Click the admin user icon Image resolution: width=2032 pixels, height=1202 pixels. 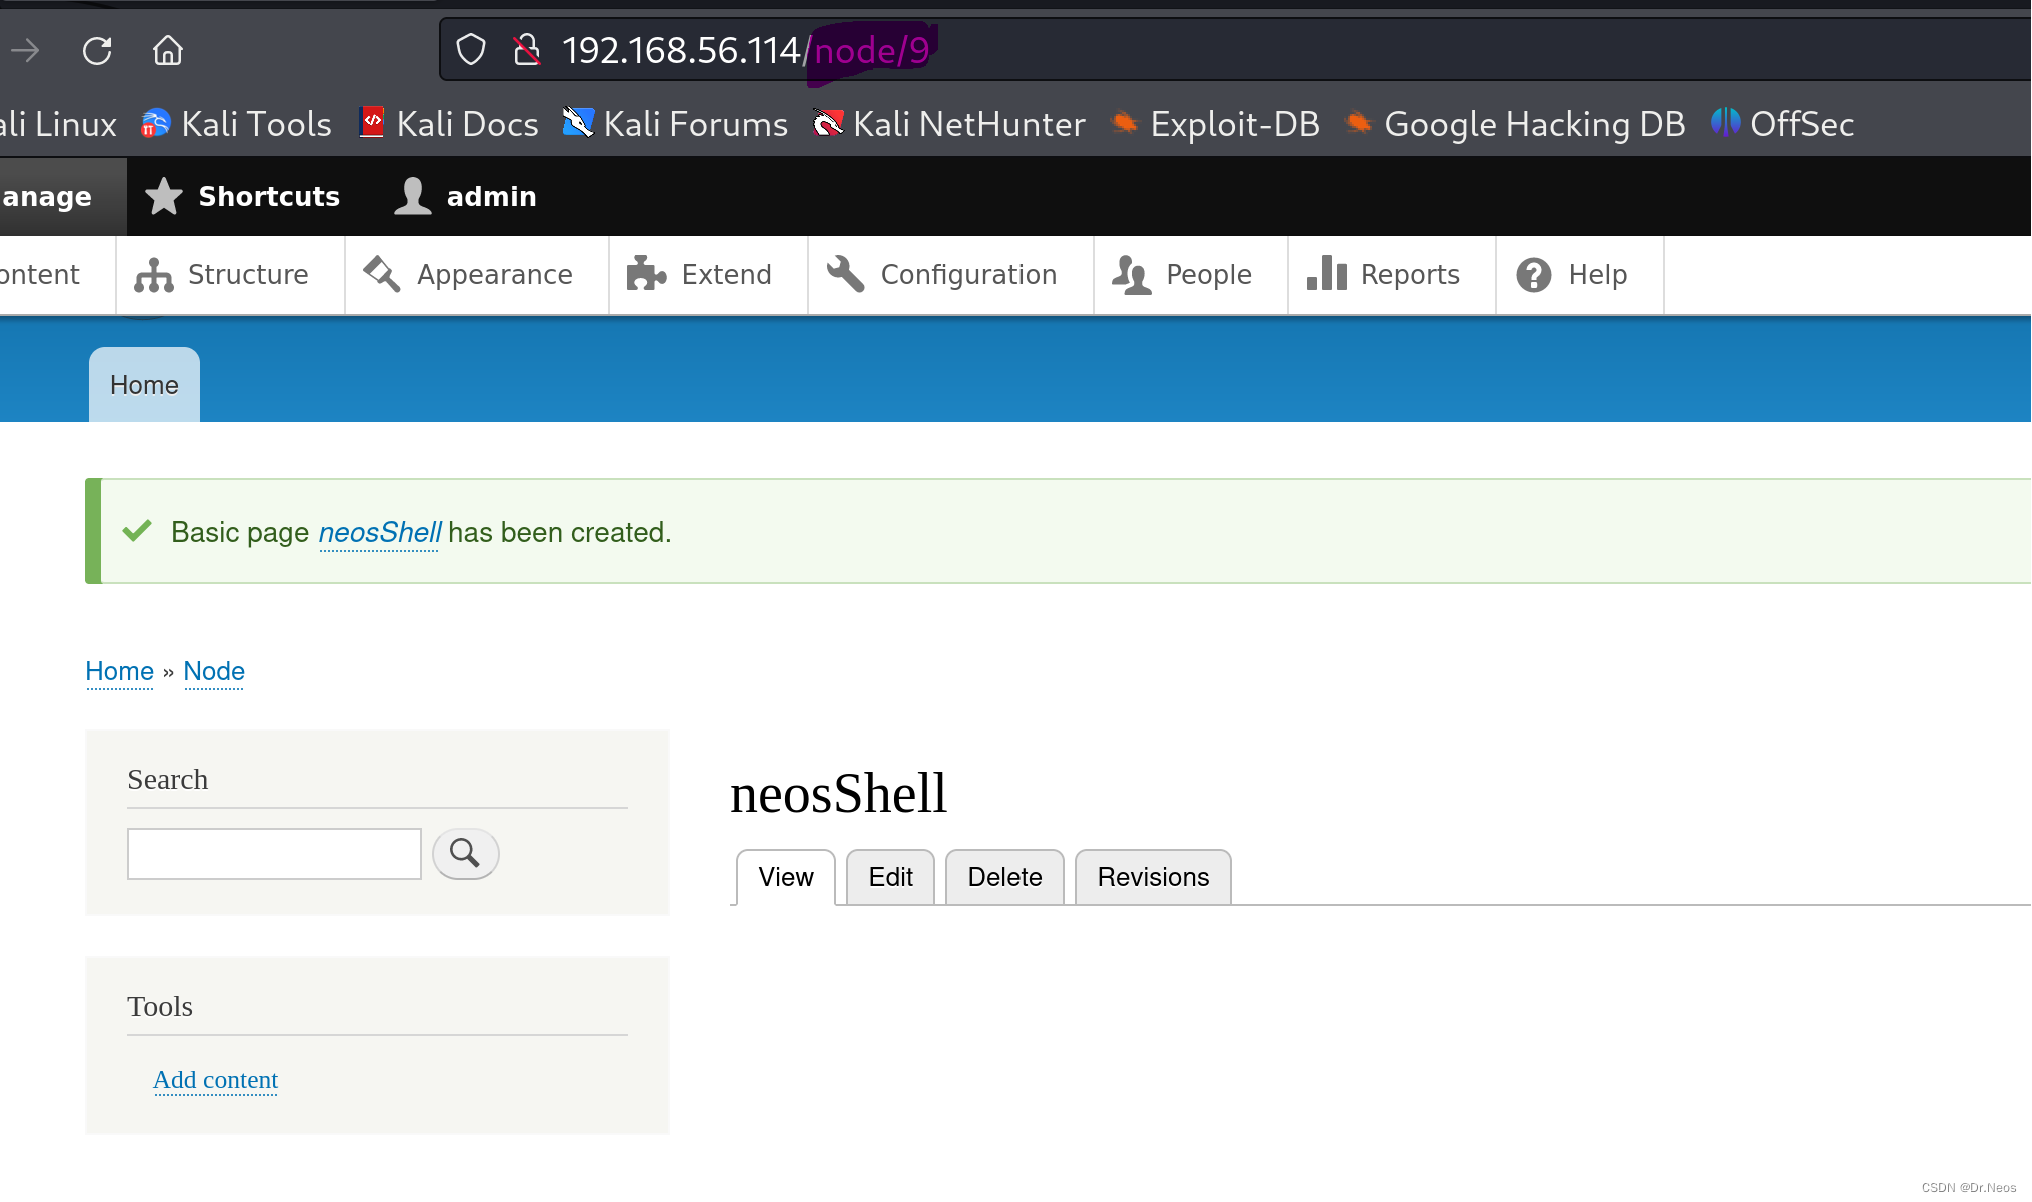pos(414,196)
